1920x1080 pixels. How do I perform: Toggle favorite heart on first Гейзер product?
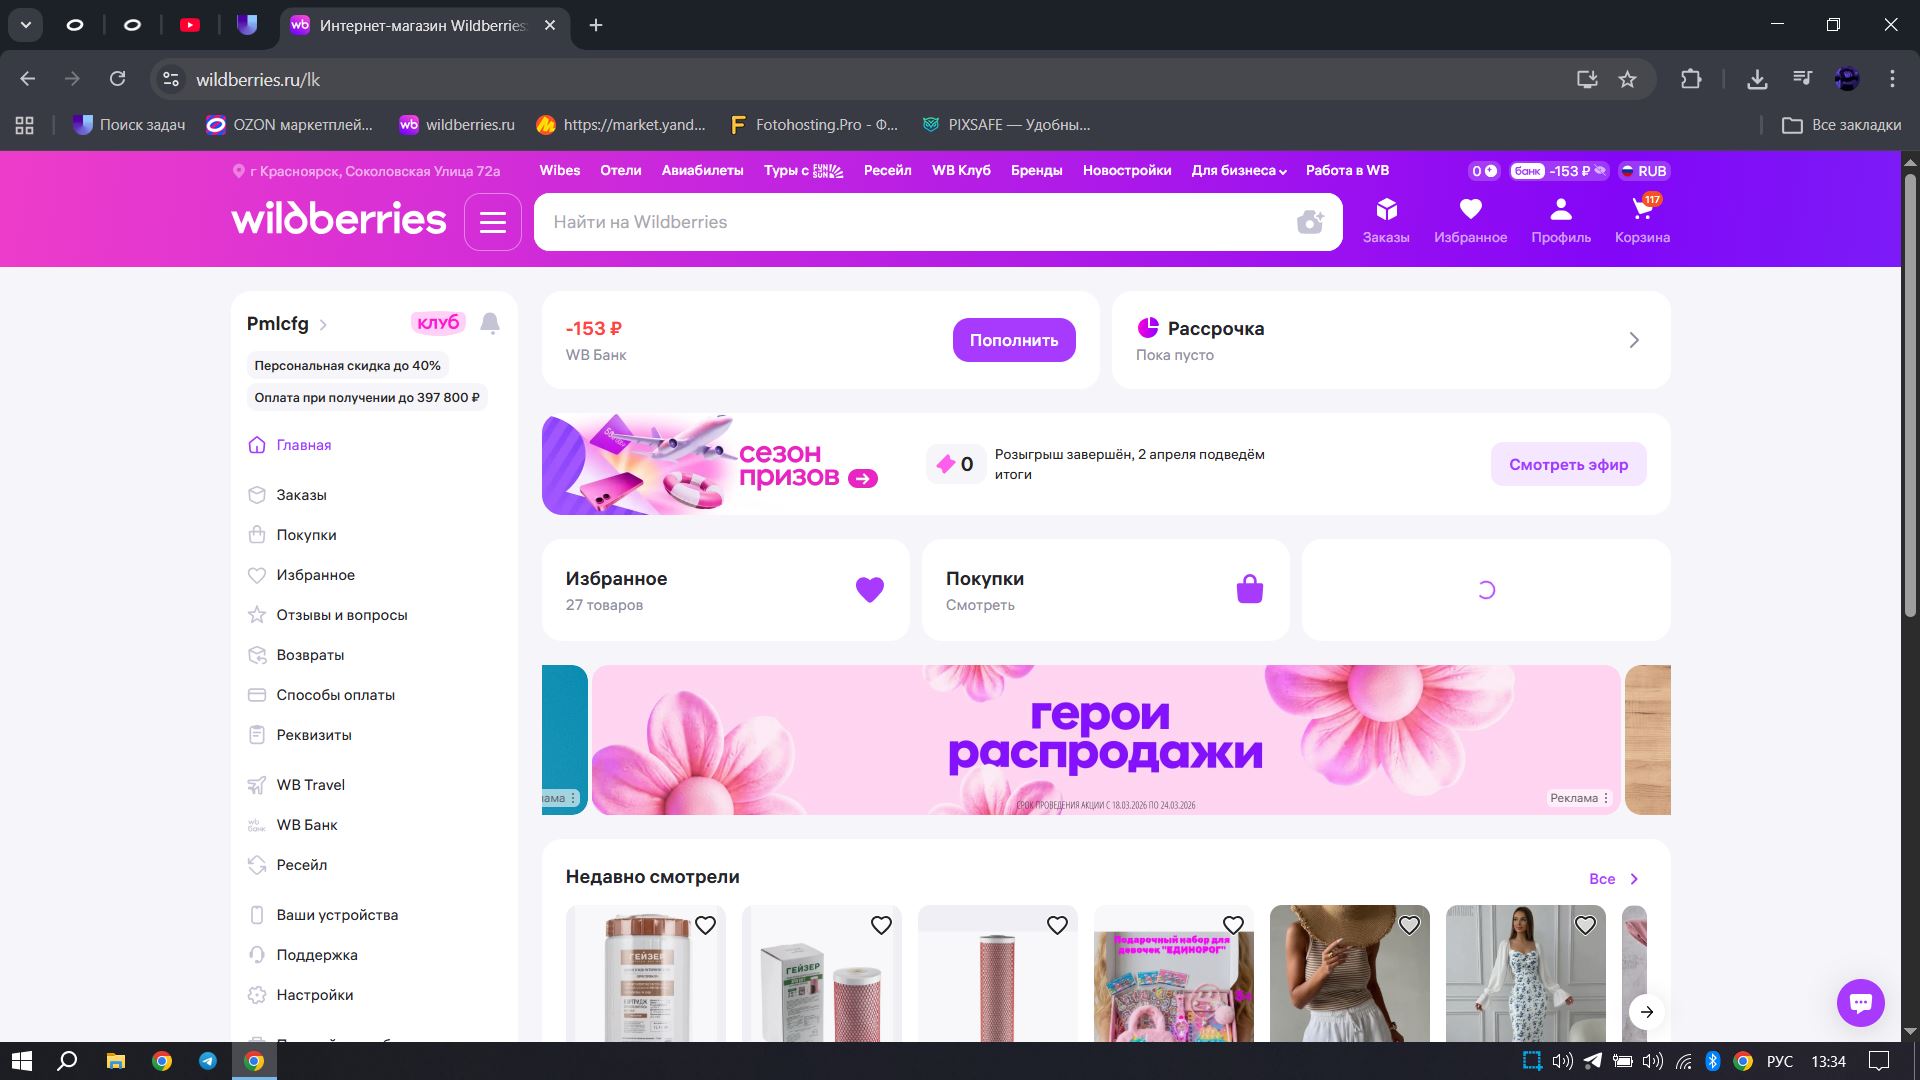point(705,926)
